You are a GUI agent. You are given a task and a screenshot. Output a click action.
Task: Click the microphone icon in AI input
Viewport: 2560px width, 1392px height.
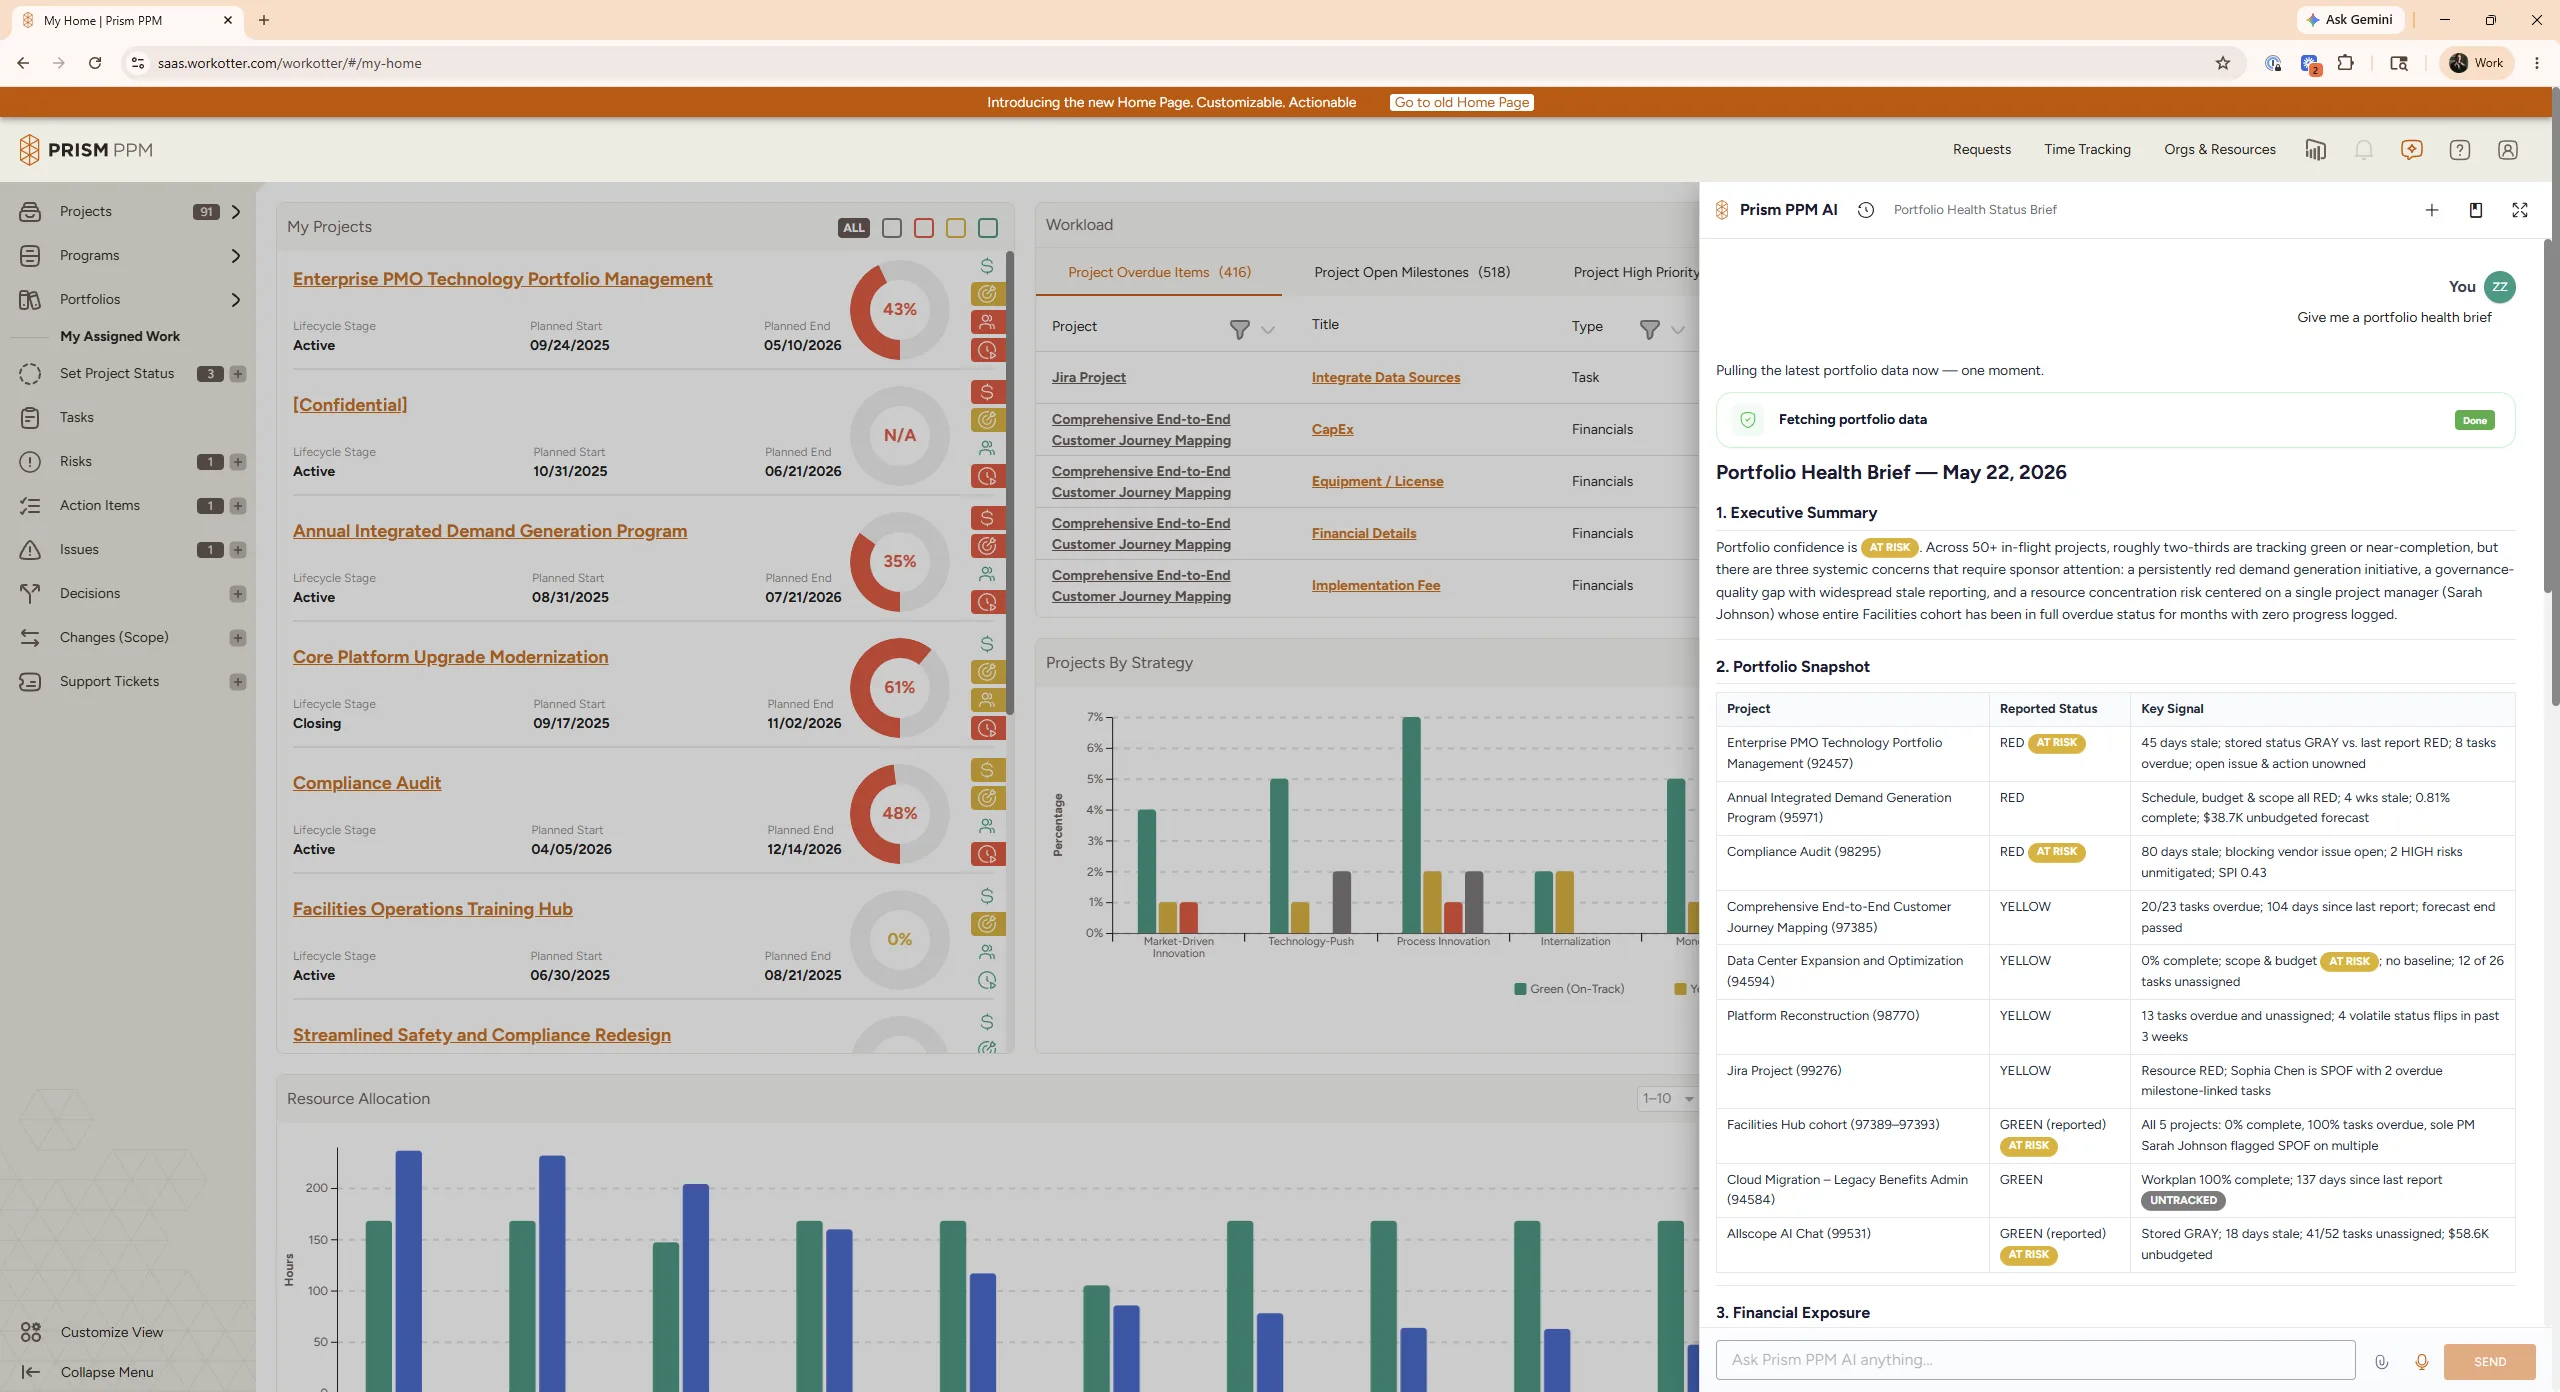(x=2421, y=1362)
